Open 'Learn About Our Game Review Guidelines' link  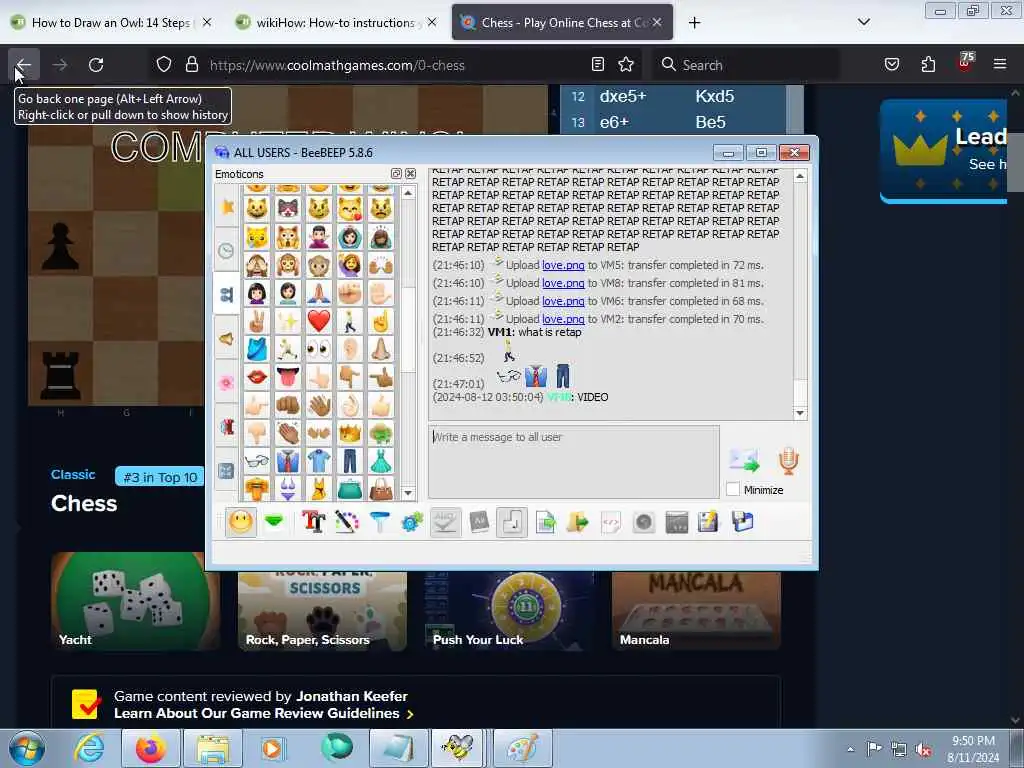[264, 713]
